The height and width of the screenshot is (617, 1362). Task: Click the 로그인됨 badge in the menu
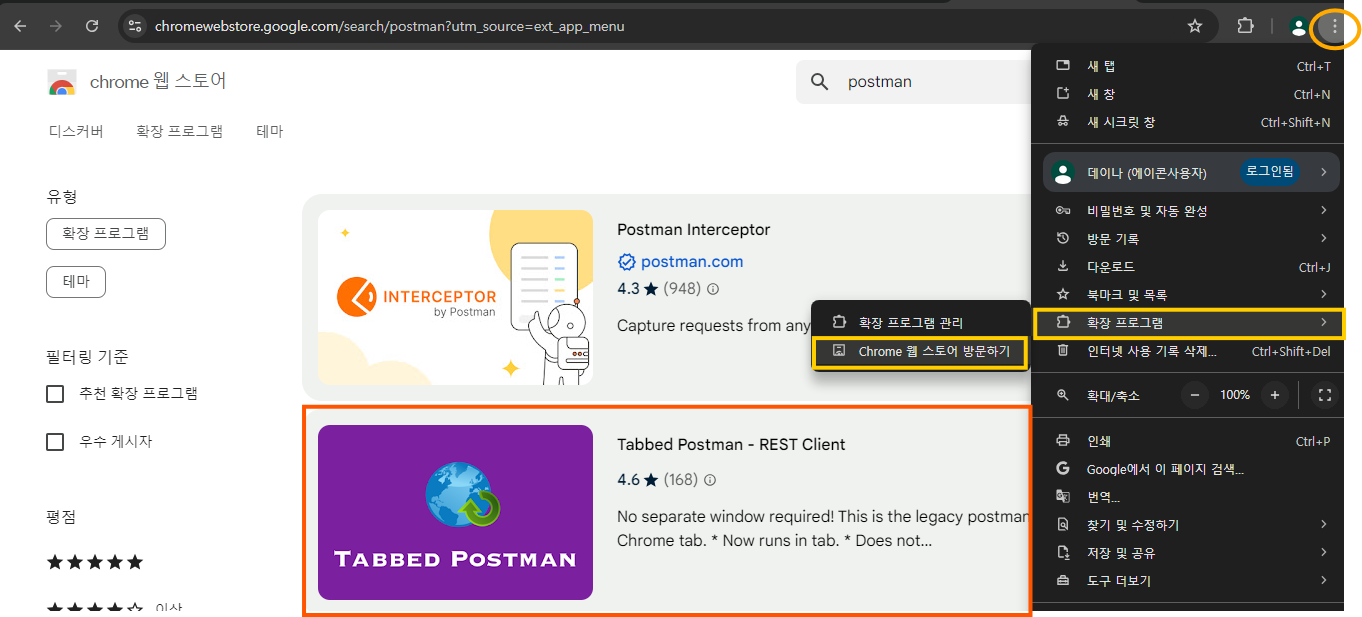(1270, 172)
